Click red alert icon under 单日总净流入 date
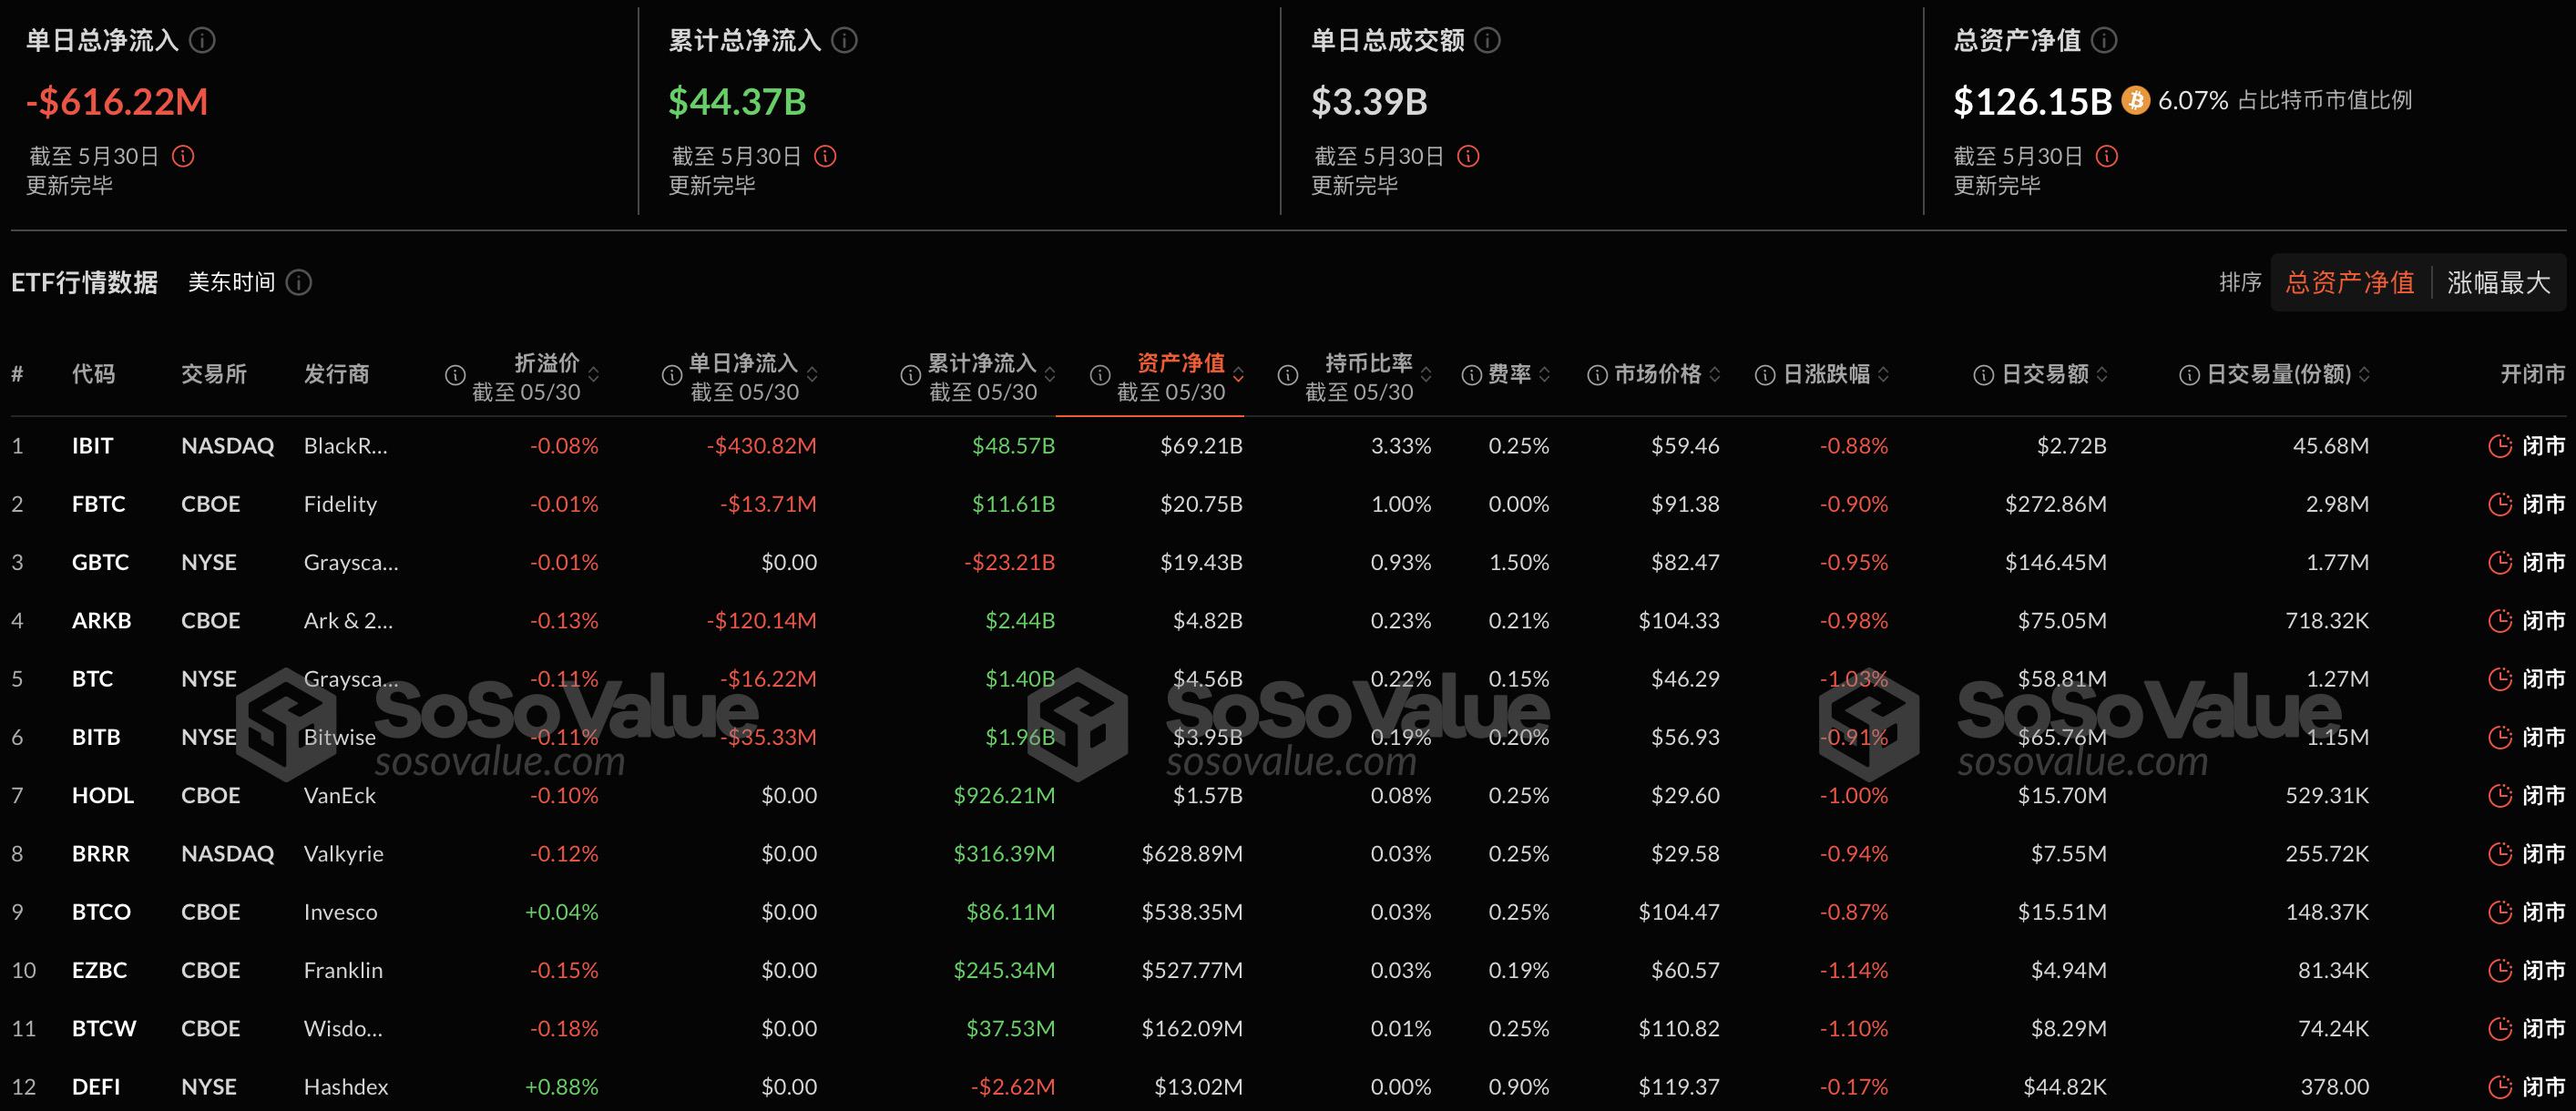Screen dimensions: 2576x1111 coord(183,156)
